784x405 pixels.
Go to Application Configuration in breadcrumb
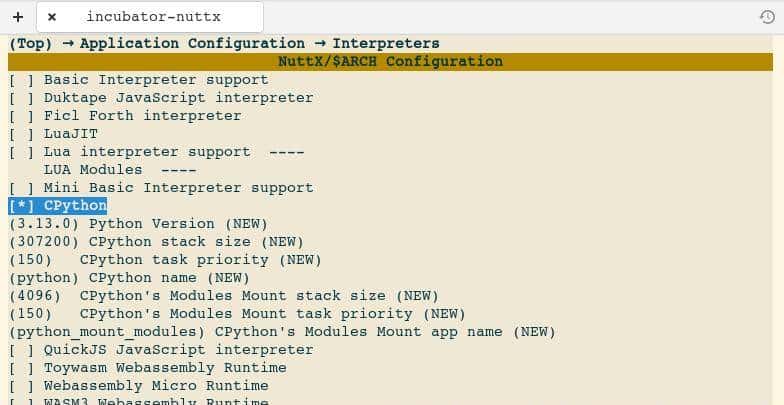(x=192, y=44)
